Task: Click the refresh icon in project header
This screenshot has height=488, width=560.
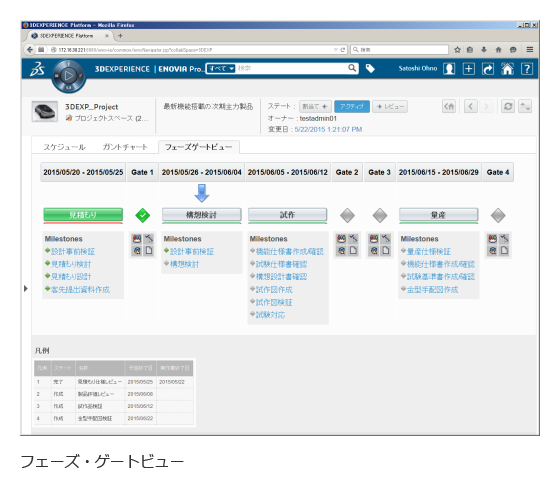Action: point(508,106)
